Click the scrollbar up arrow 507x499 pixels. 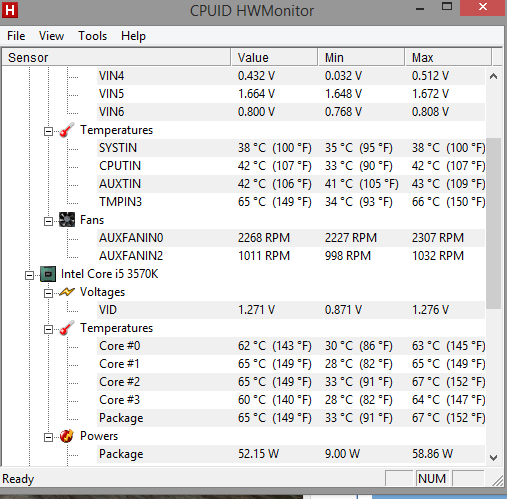pos(494,76)
